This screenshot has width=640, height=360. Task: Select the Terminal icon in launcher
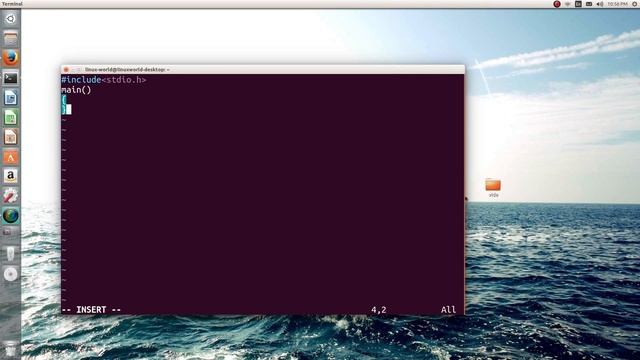pos(11,78)
